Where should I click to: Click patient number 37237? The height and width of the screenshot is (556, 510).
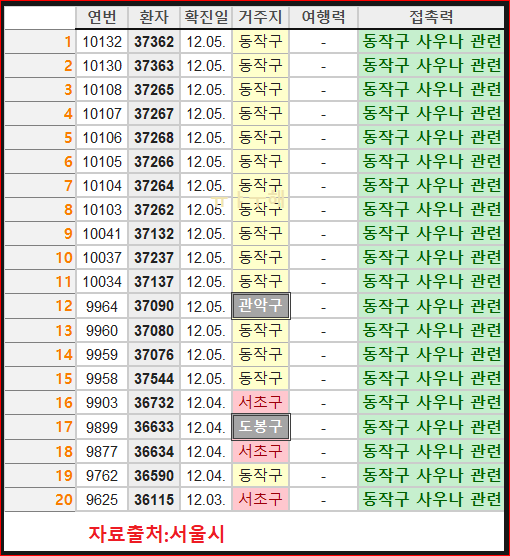point(154,258)
